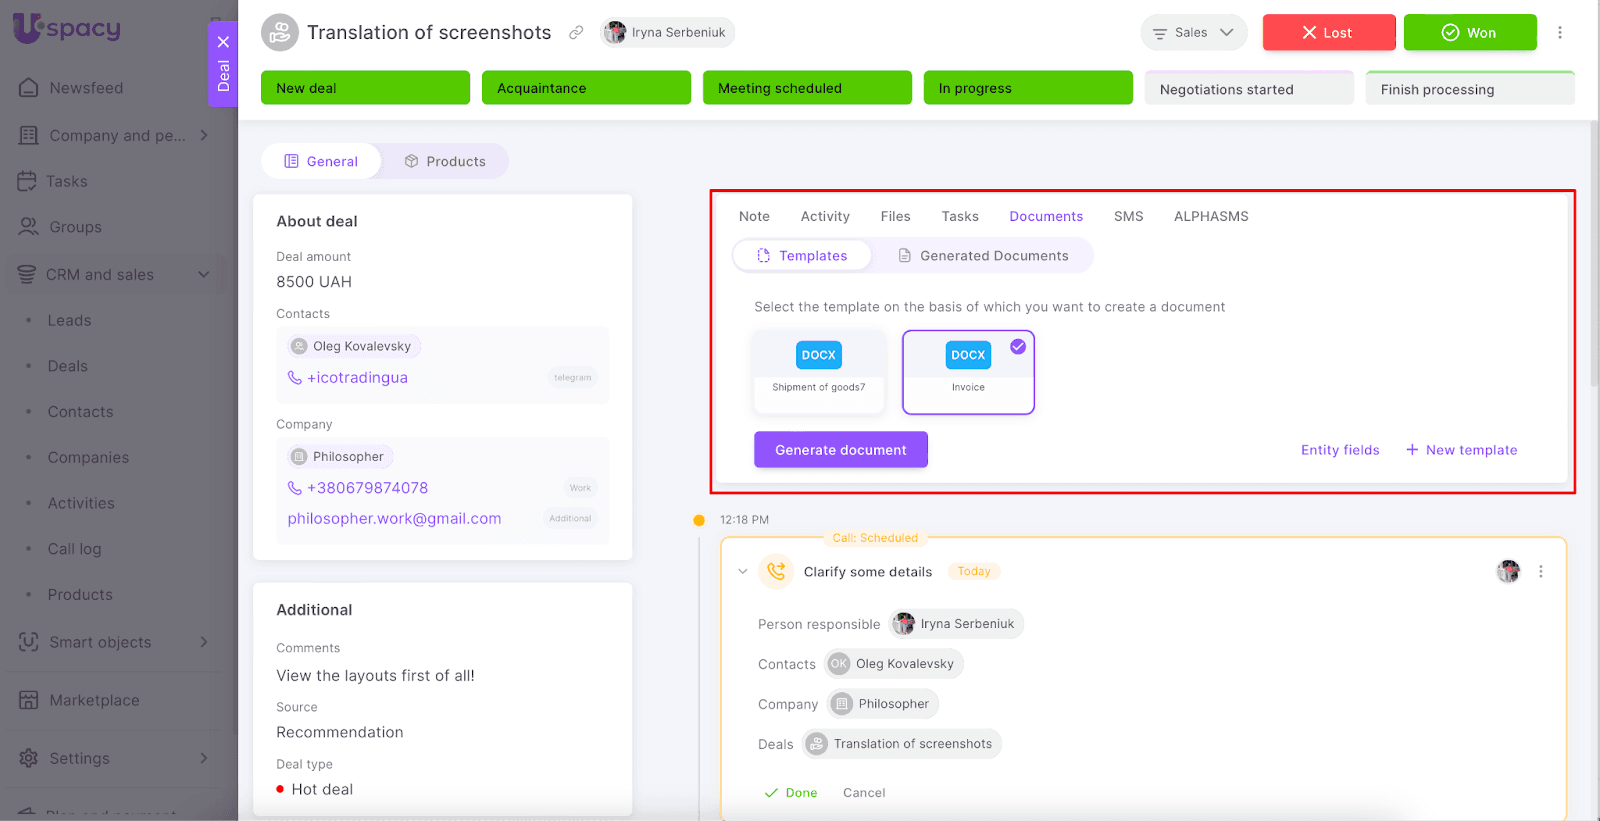Click the New template link
Screen dimensions: 1600x821
[x=1461, y=450]
